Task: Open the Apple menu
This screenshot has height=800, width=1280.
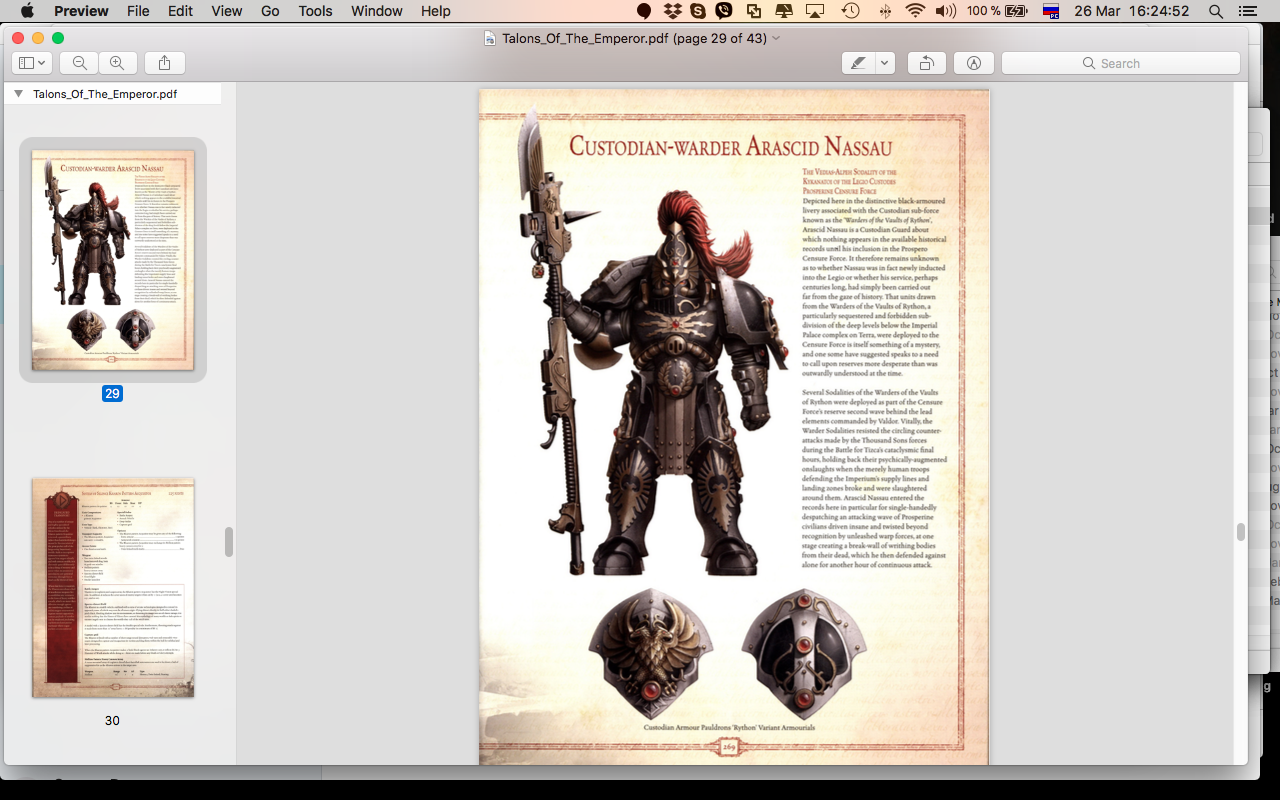Action: (x=27, y=11)
